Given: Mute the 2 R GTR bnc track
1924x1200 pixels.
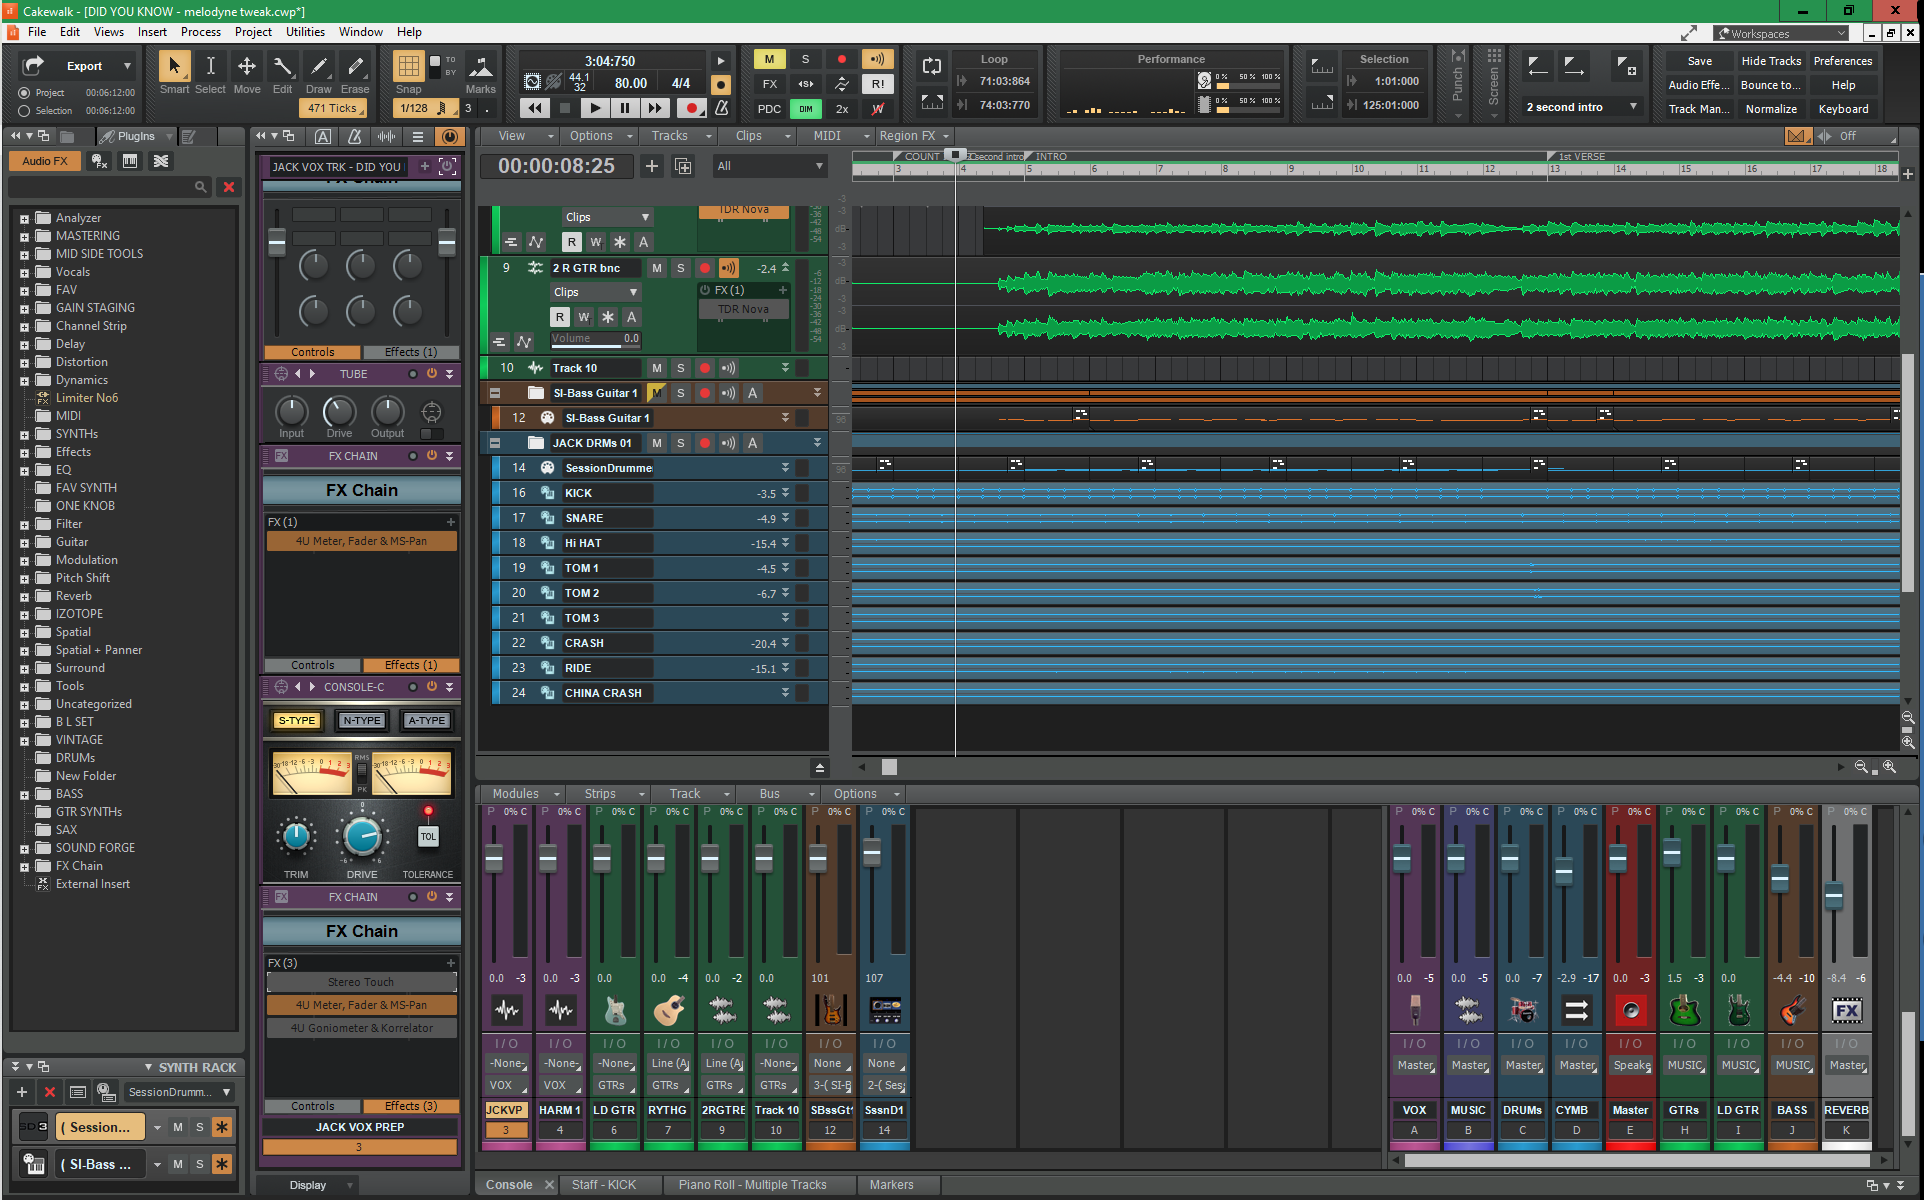Looking at the screenshot, I should [657, 268].
